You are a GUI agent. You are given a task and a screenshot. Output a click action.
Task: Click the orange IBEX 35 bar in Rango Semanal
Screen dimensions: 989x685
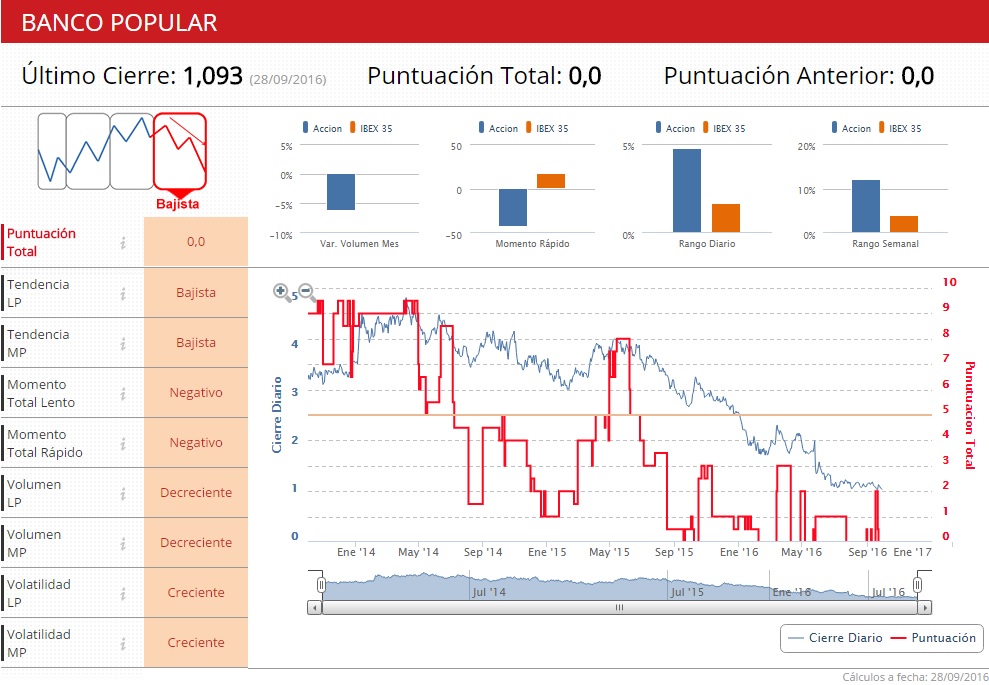904,224
